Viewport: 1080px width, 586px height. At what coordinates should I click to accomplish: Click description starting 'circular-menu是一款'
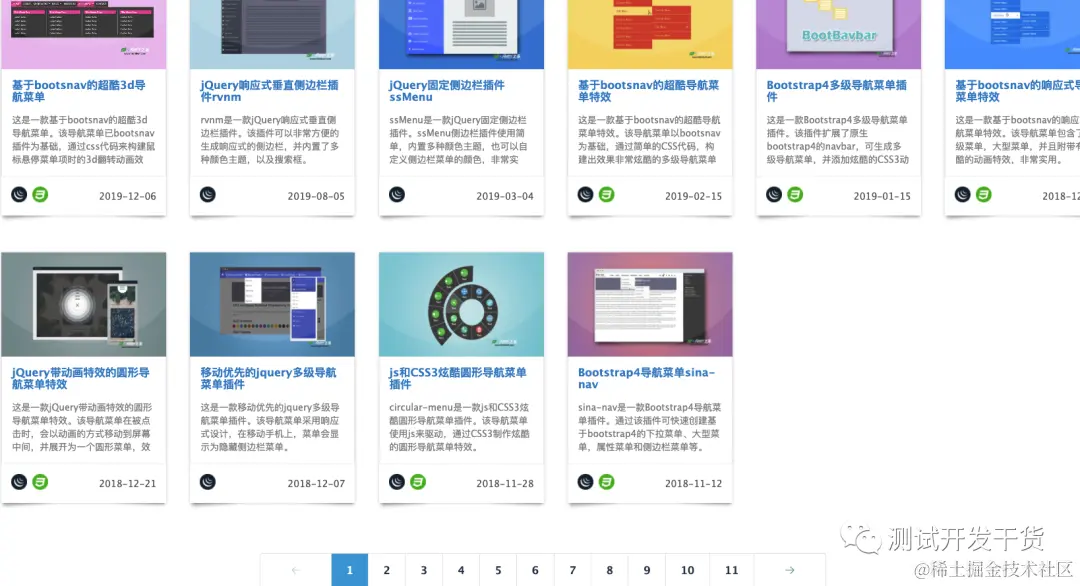[459, 427]
